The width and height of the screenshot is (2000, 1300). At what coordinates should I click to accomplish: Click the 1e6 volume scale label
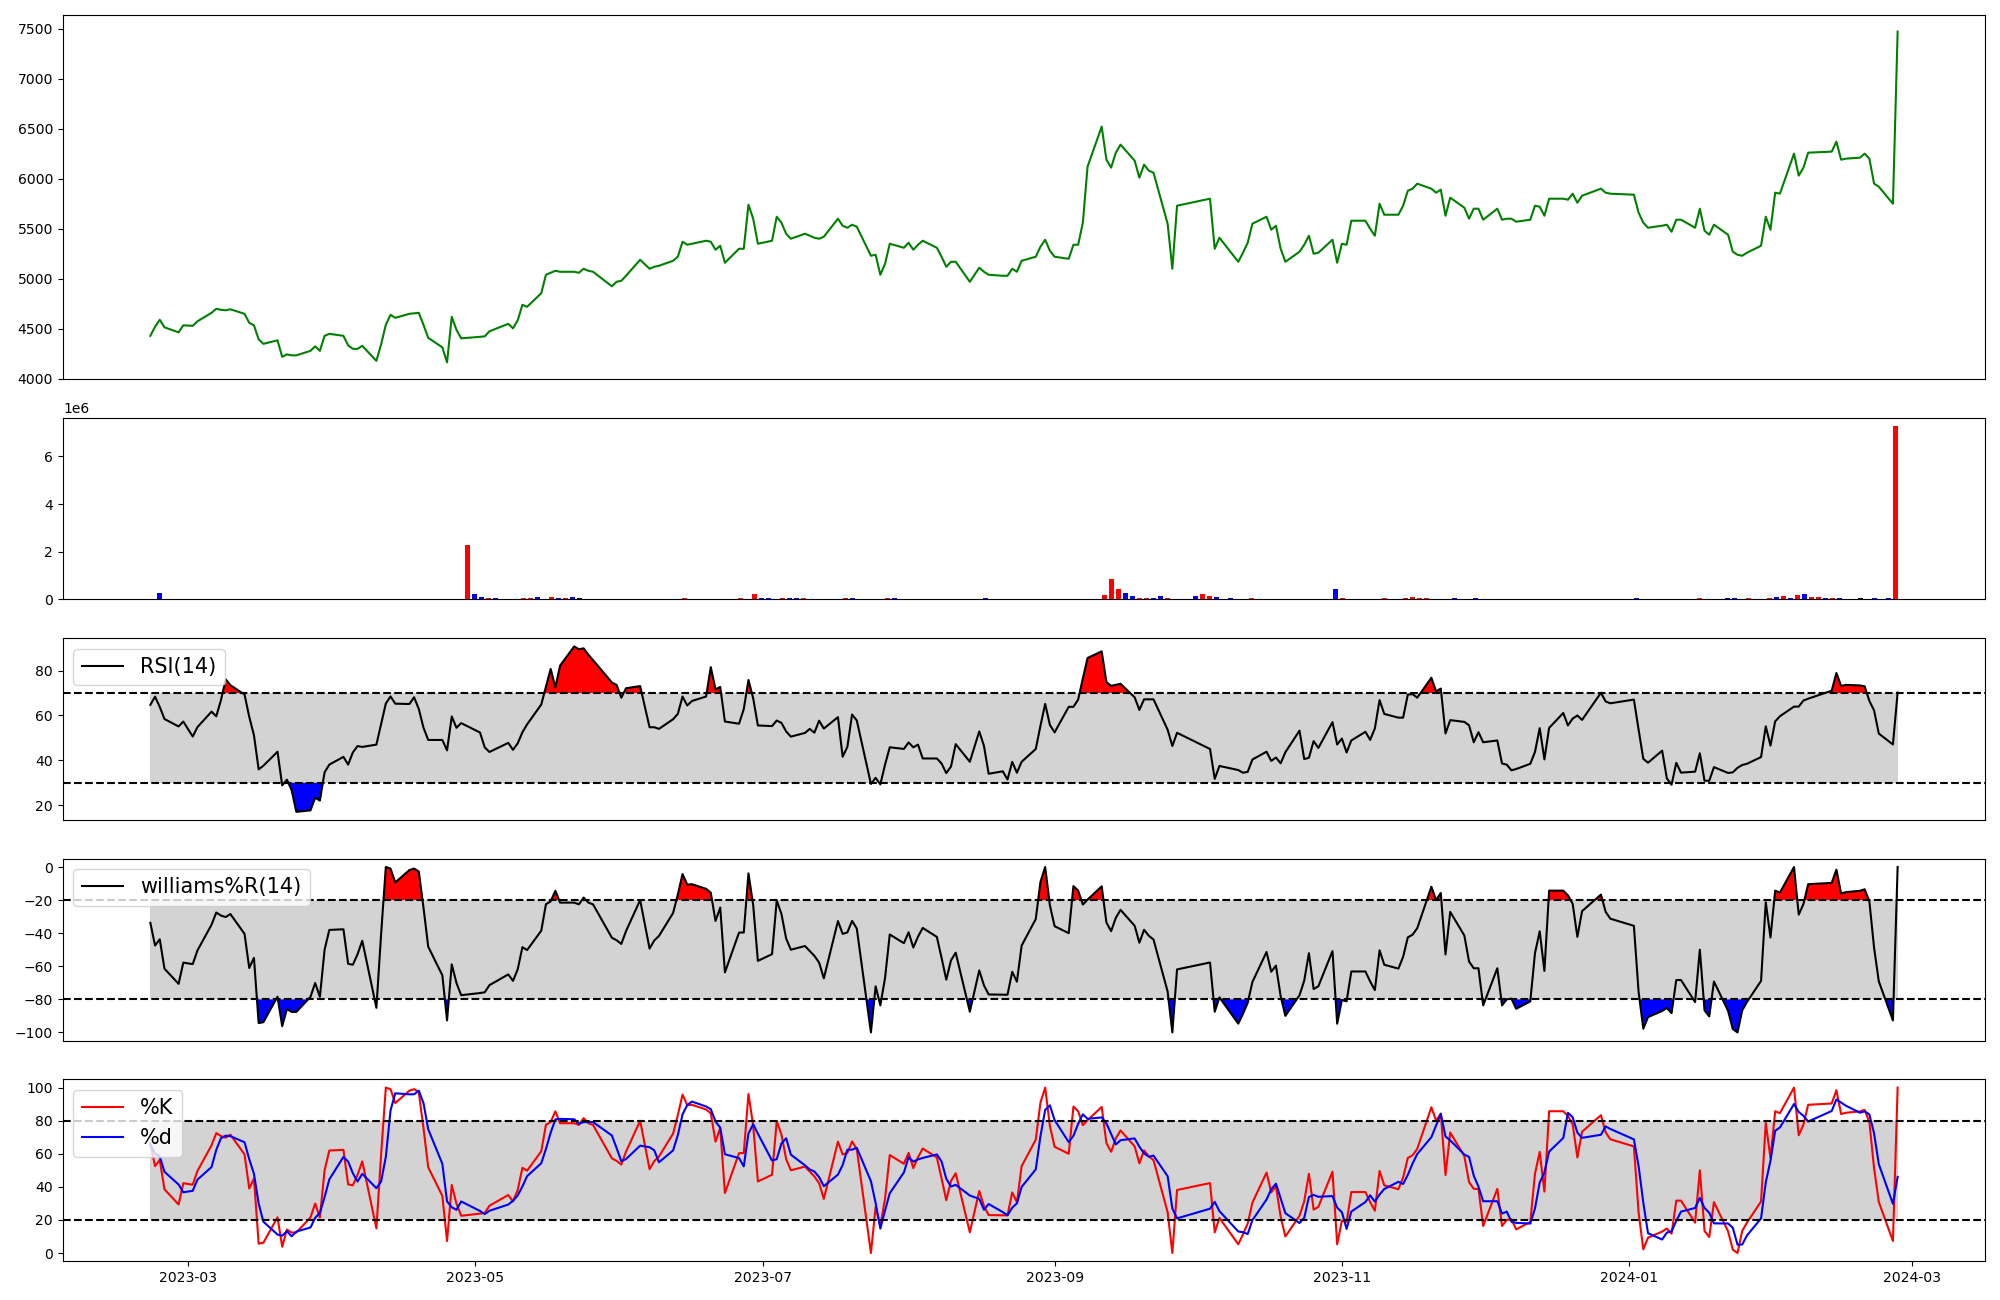point(76,408)
